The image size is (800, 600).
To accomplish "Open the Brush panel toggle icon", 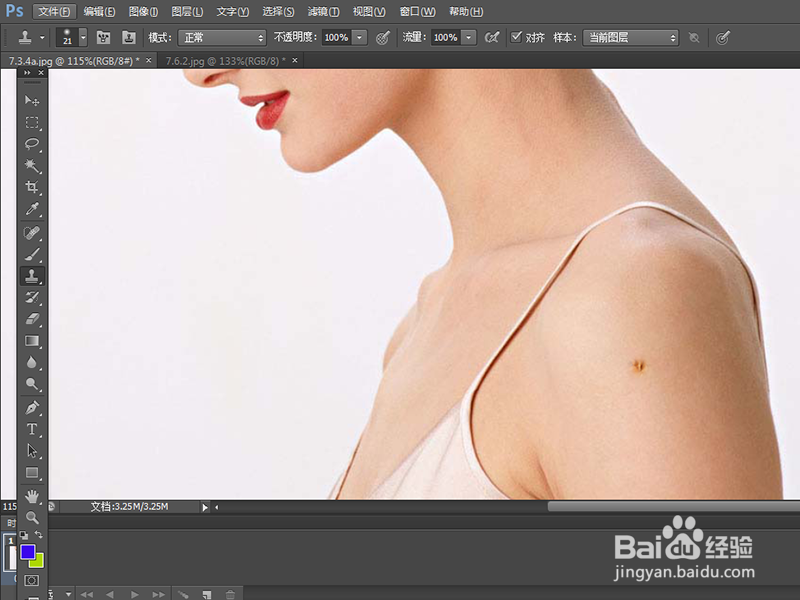I will (x=104, y=37).
